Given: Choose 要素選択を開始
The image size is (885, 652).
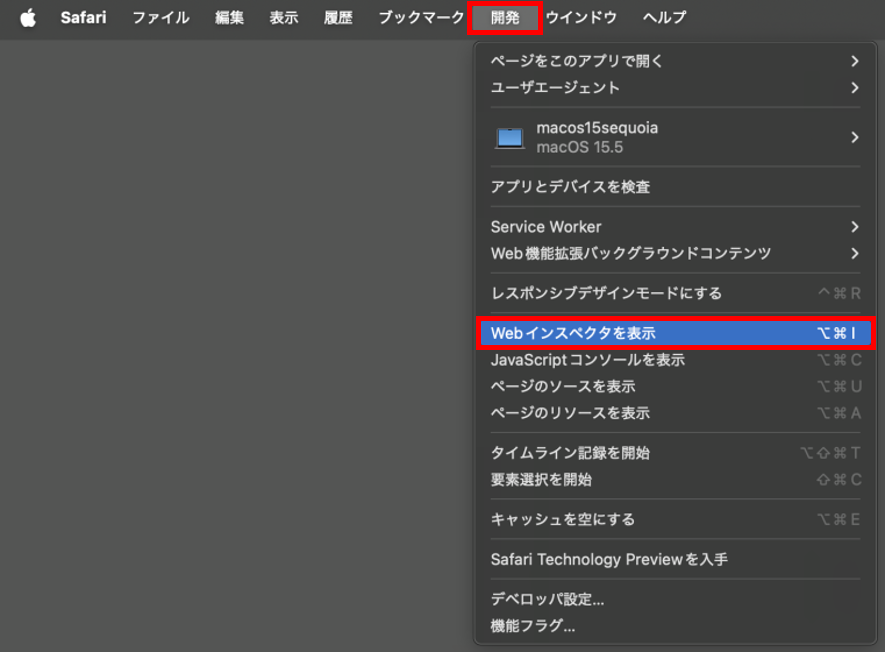Looking at the screenshot, I should [675, 479].
